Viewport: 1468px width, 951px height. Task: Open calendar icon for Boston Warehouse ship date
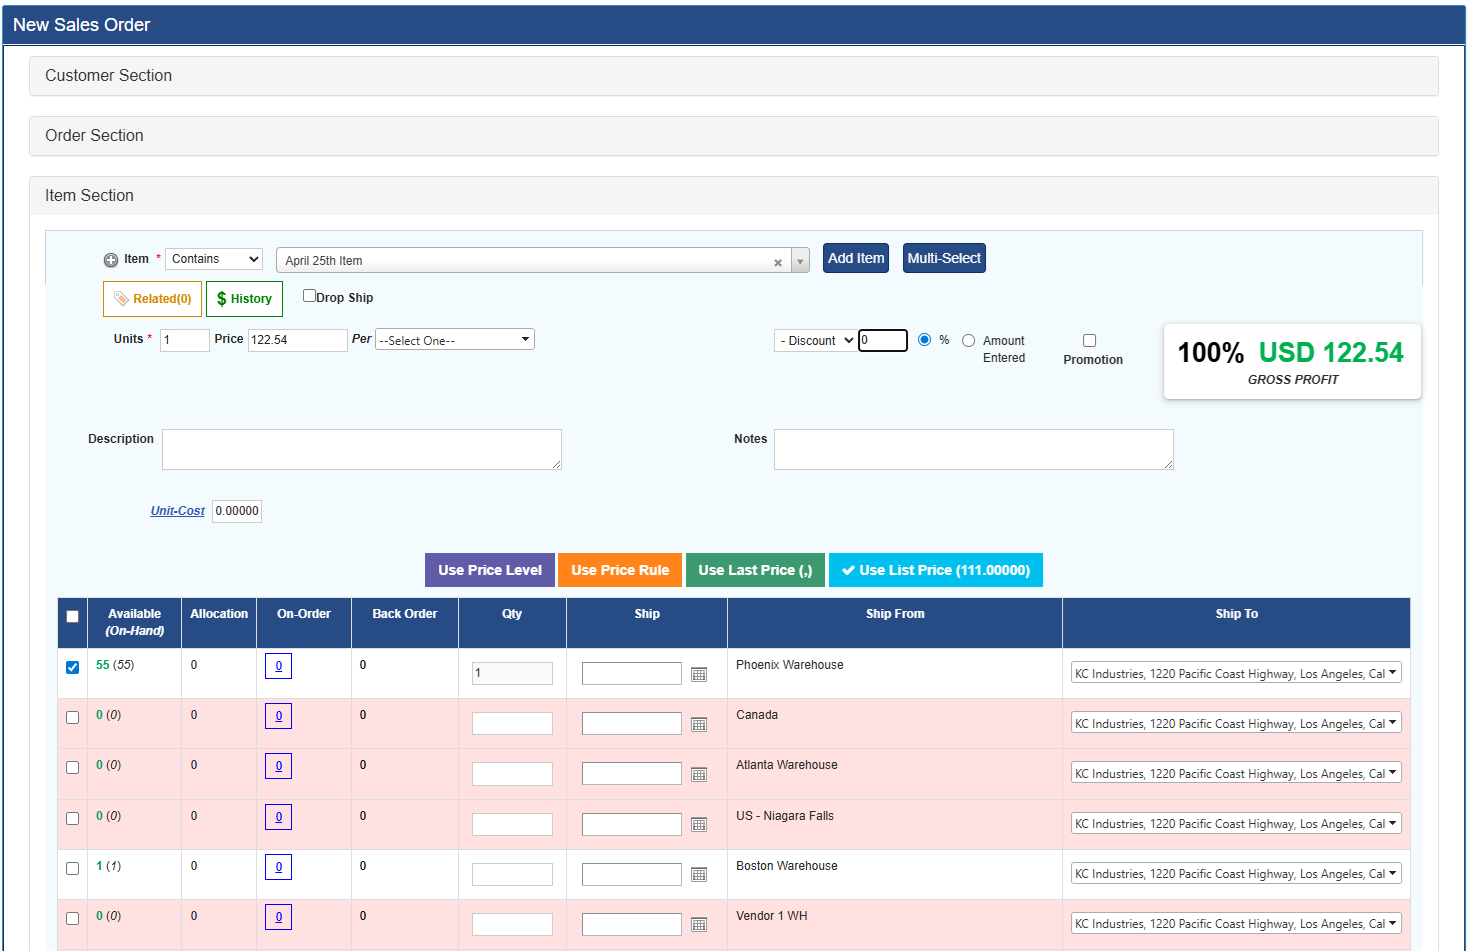click(x=699, y=874)
